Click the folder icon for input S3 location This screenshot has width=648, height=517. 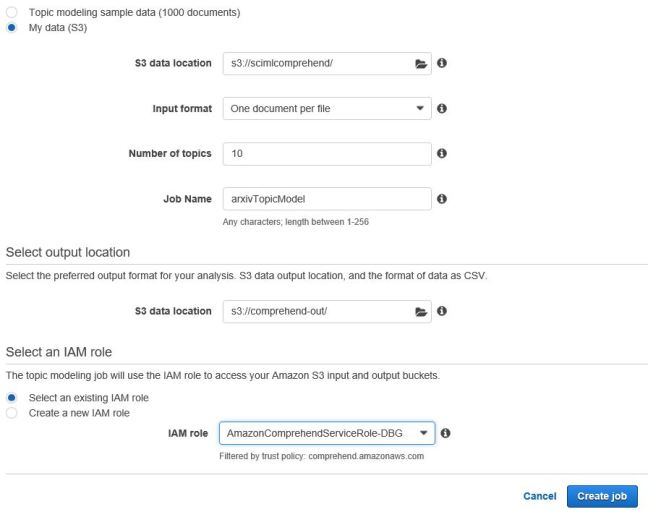(421, 63)
